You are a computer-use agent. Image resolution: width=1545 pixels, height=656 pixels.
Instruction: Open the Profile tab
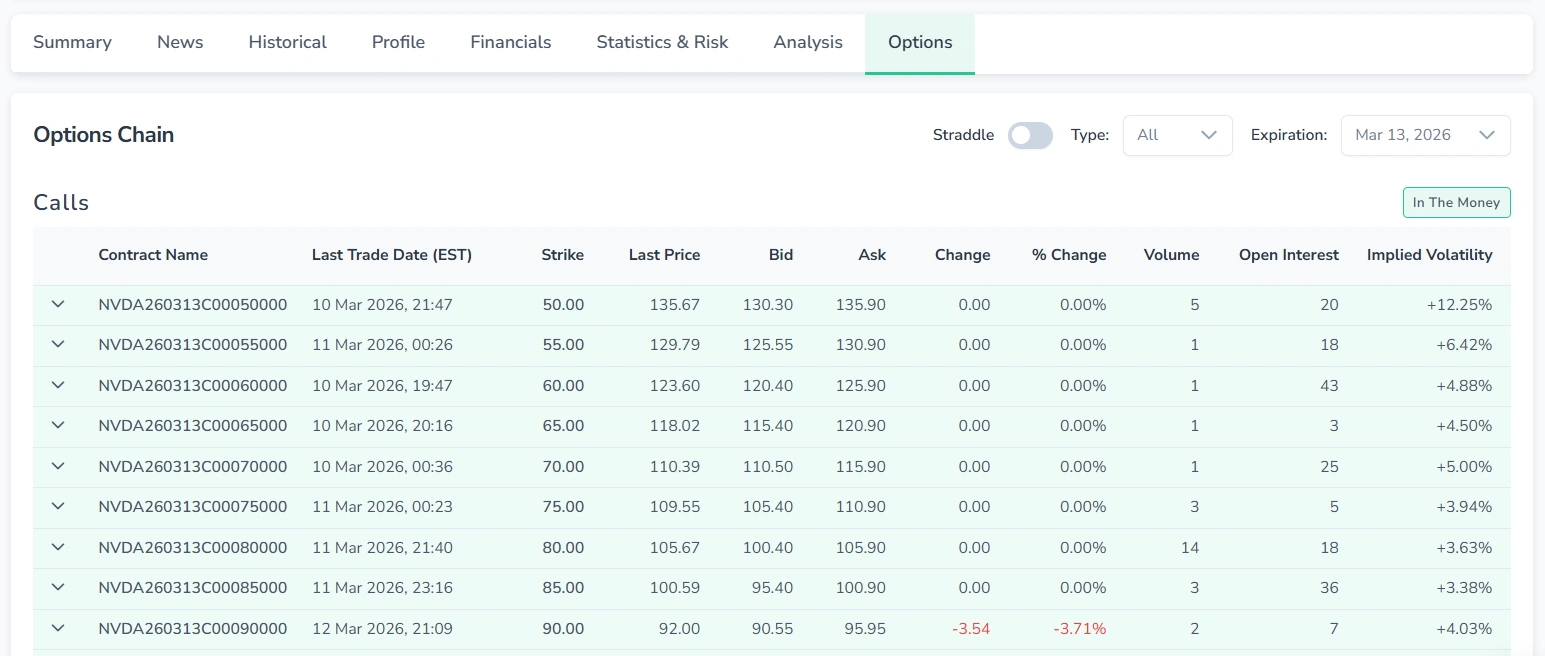(397, 42)
